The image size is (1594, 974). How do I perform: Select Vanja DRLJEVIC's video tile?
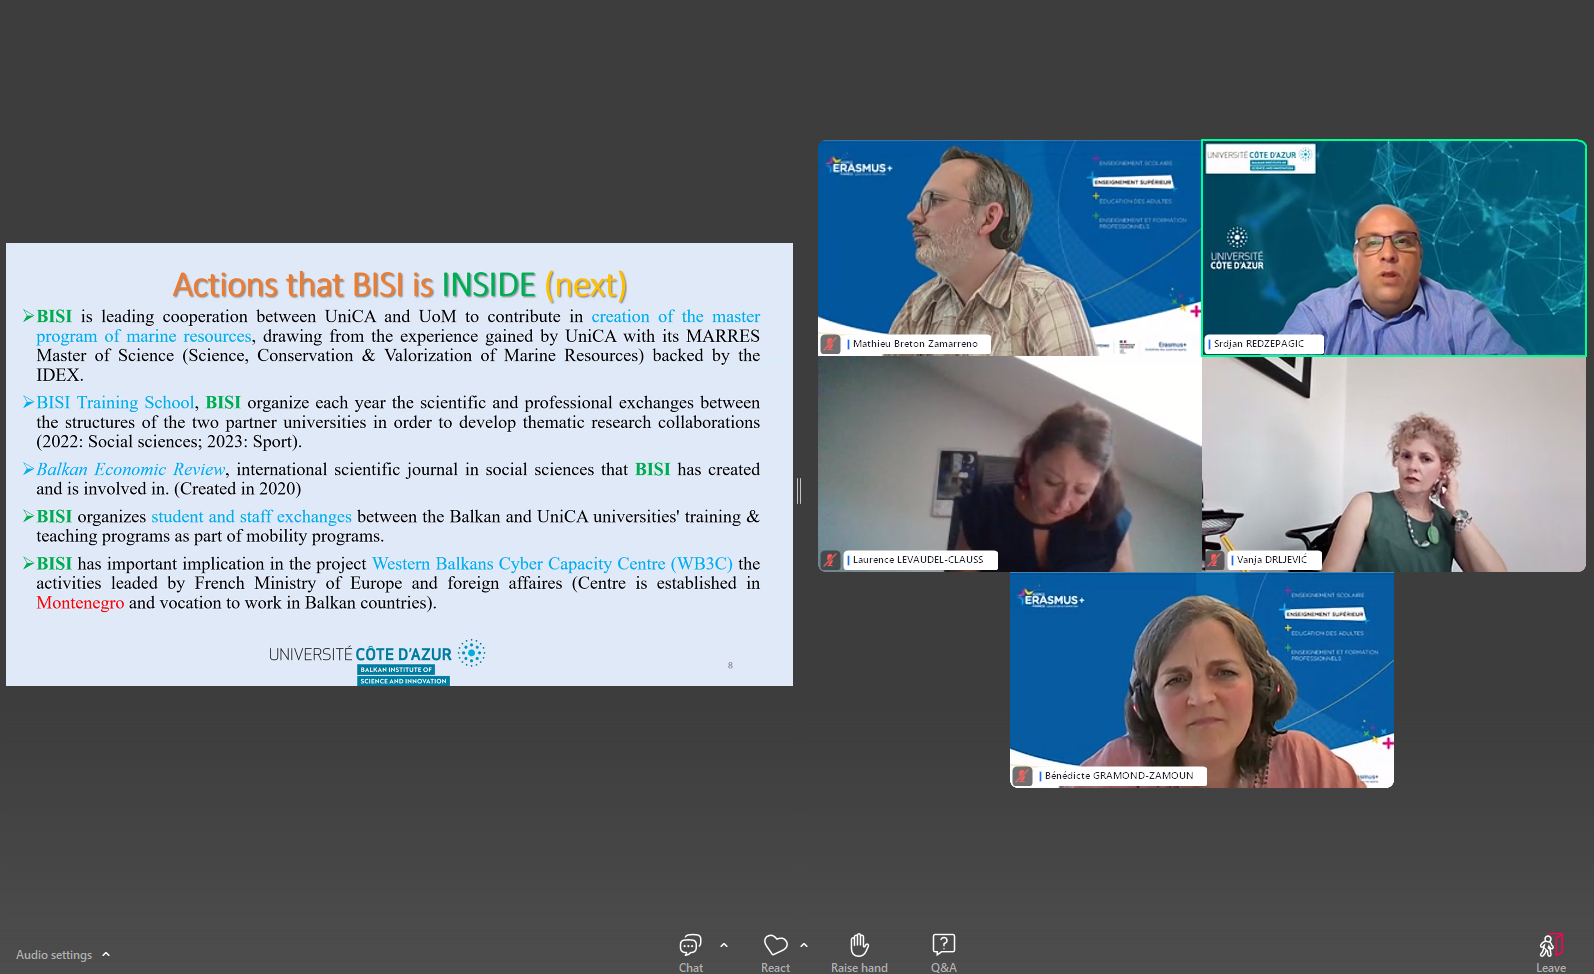tap(1394, 464)
